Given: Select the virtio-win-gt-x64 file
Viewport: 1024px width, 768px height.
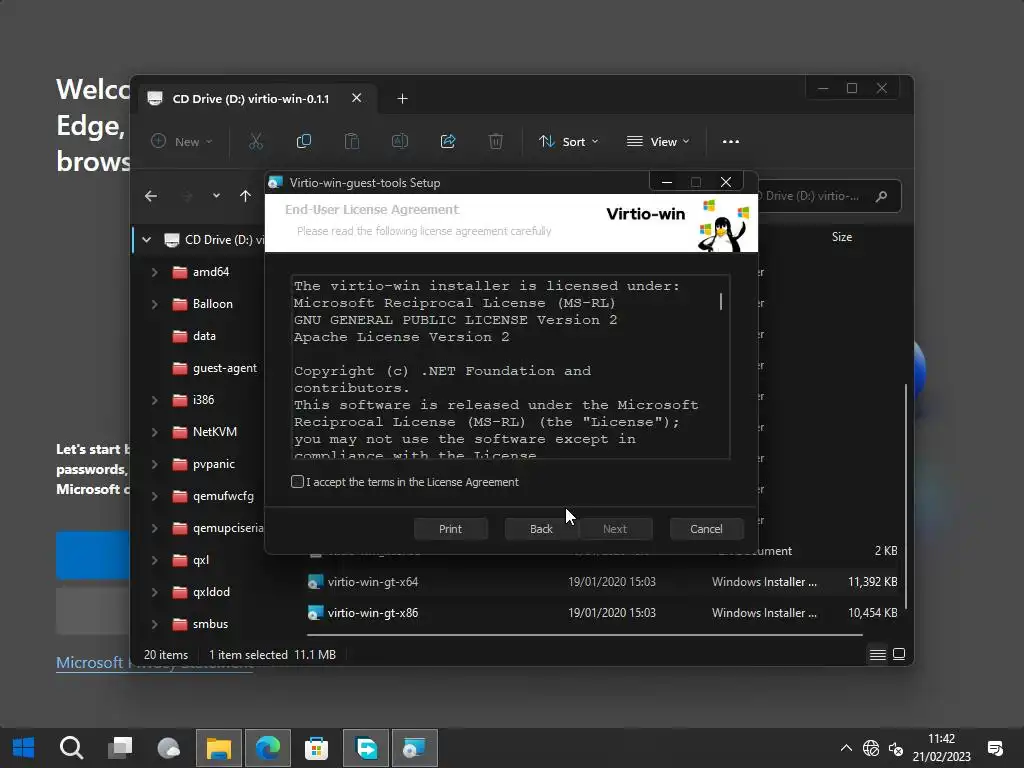Looking at the screenshot, I should point(373,582).
